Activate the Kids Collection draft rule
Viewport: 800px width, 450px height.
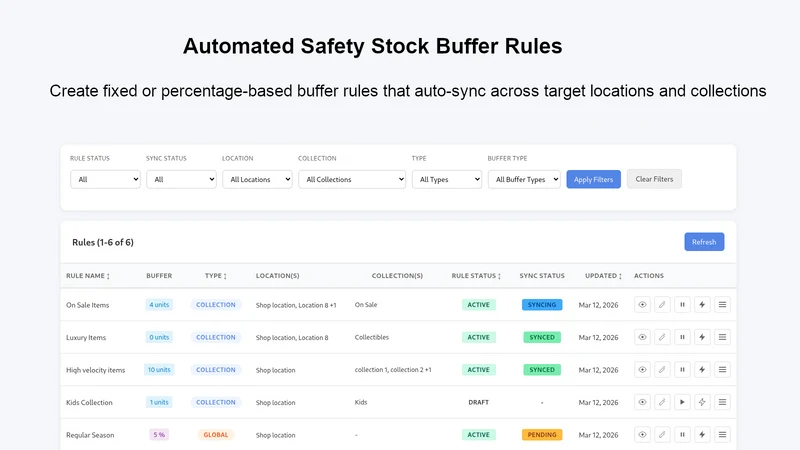click(x=682, y=402)
